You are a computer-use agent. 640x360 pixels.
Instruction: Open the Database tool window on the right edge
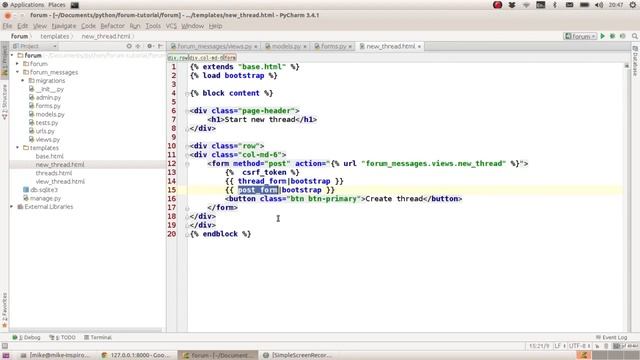635,61
